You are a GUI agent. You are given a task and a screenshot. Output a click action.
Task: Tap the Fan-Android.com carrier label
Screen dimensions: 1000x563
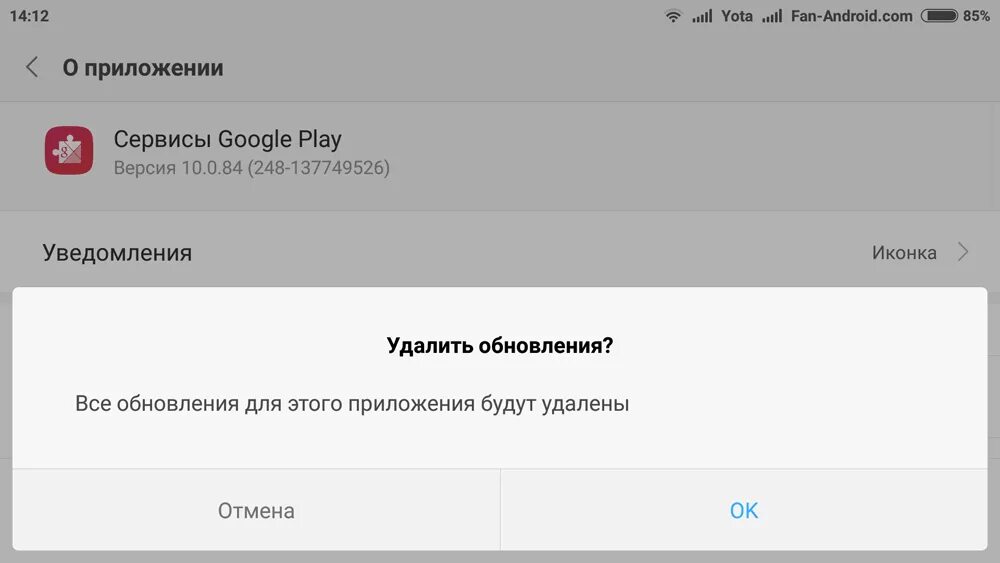tap(851, 16)
